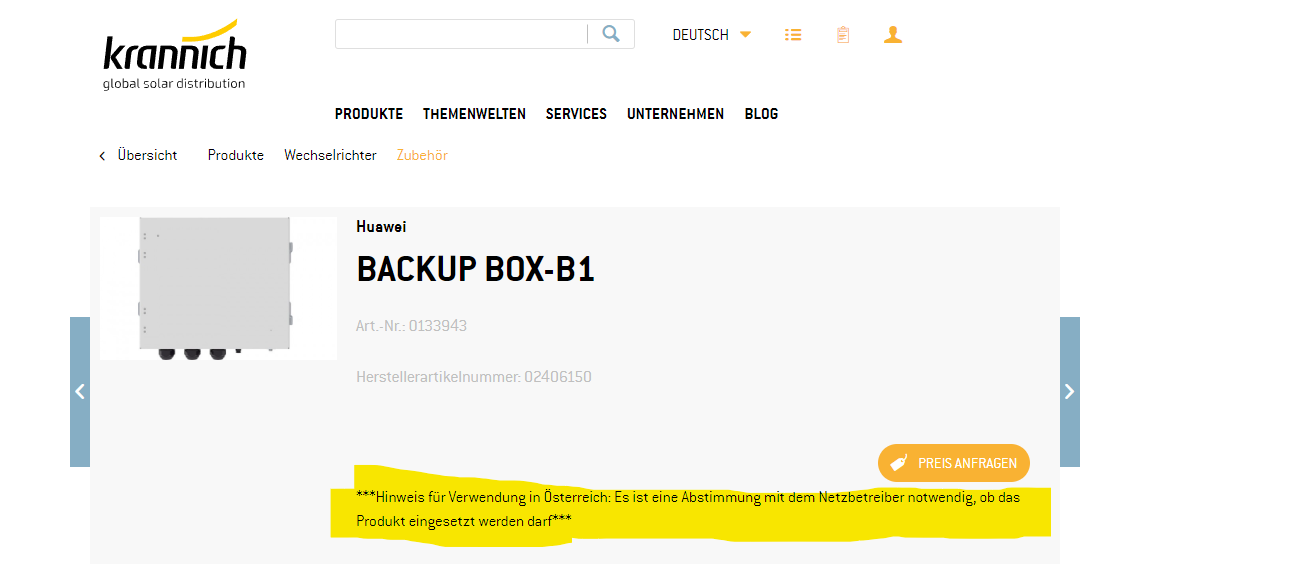The image size is (1313, 564).
Task: Open the UNTERNEHMEN menu
Action: click(x=675, y=114)
